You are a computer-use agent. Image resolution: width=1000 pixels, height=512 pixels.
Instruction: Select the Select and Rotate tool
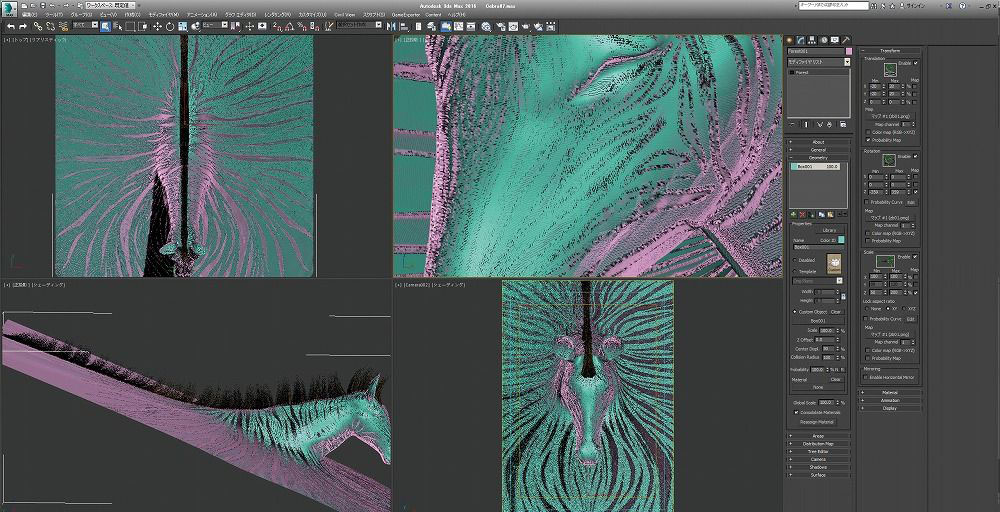169,26
